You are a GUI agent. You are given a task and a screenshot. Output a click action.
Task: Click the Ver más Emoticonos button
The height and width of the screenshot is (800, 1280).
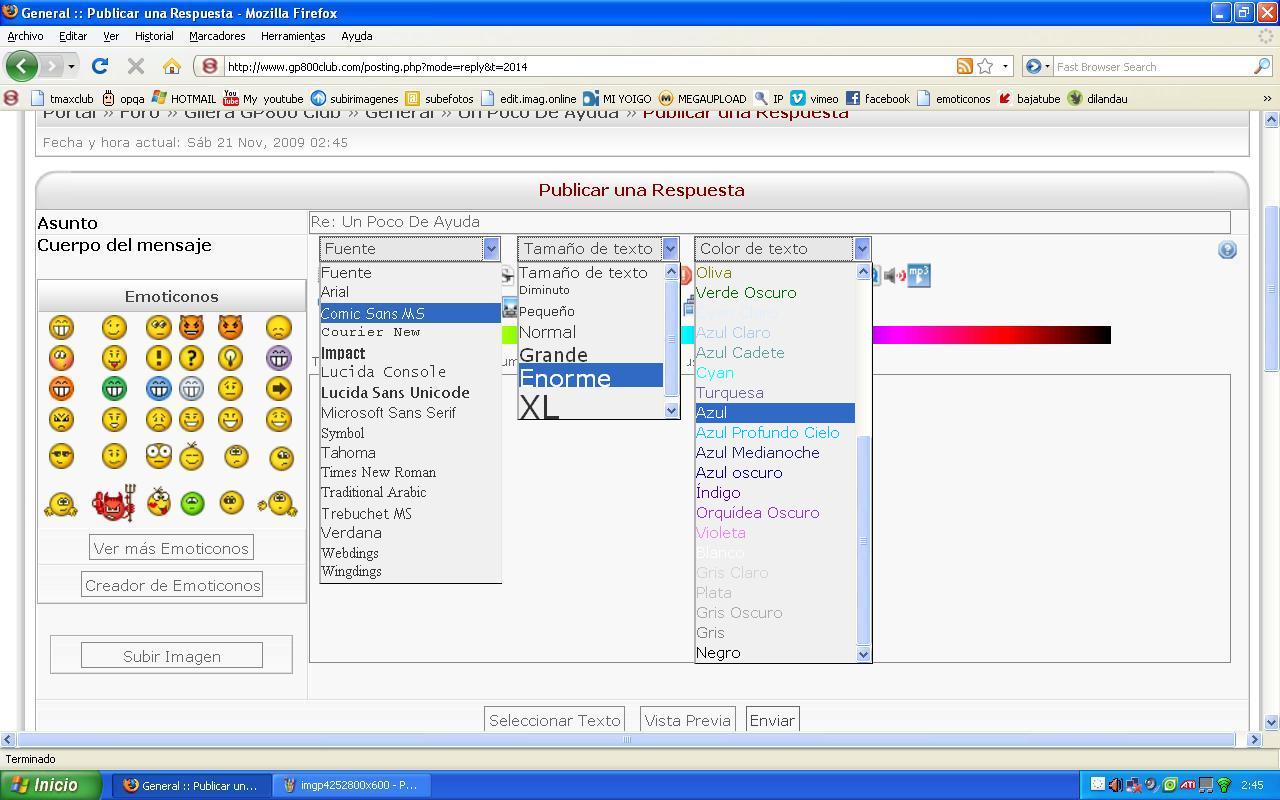(x=171, y=548)
